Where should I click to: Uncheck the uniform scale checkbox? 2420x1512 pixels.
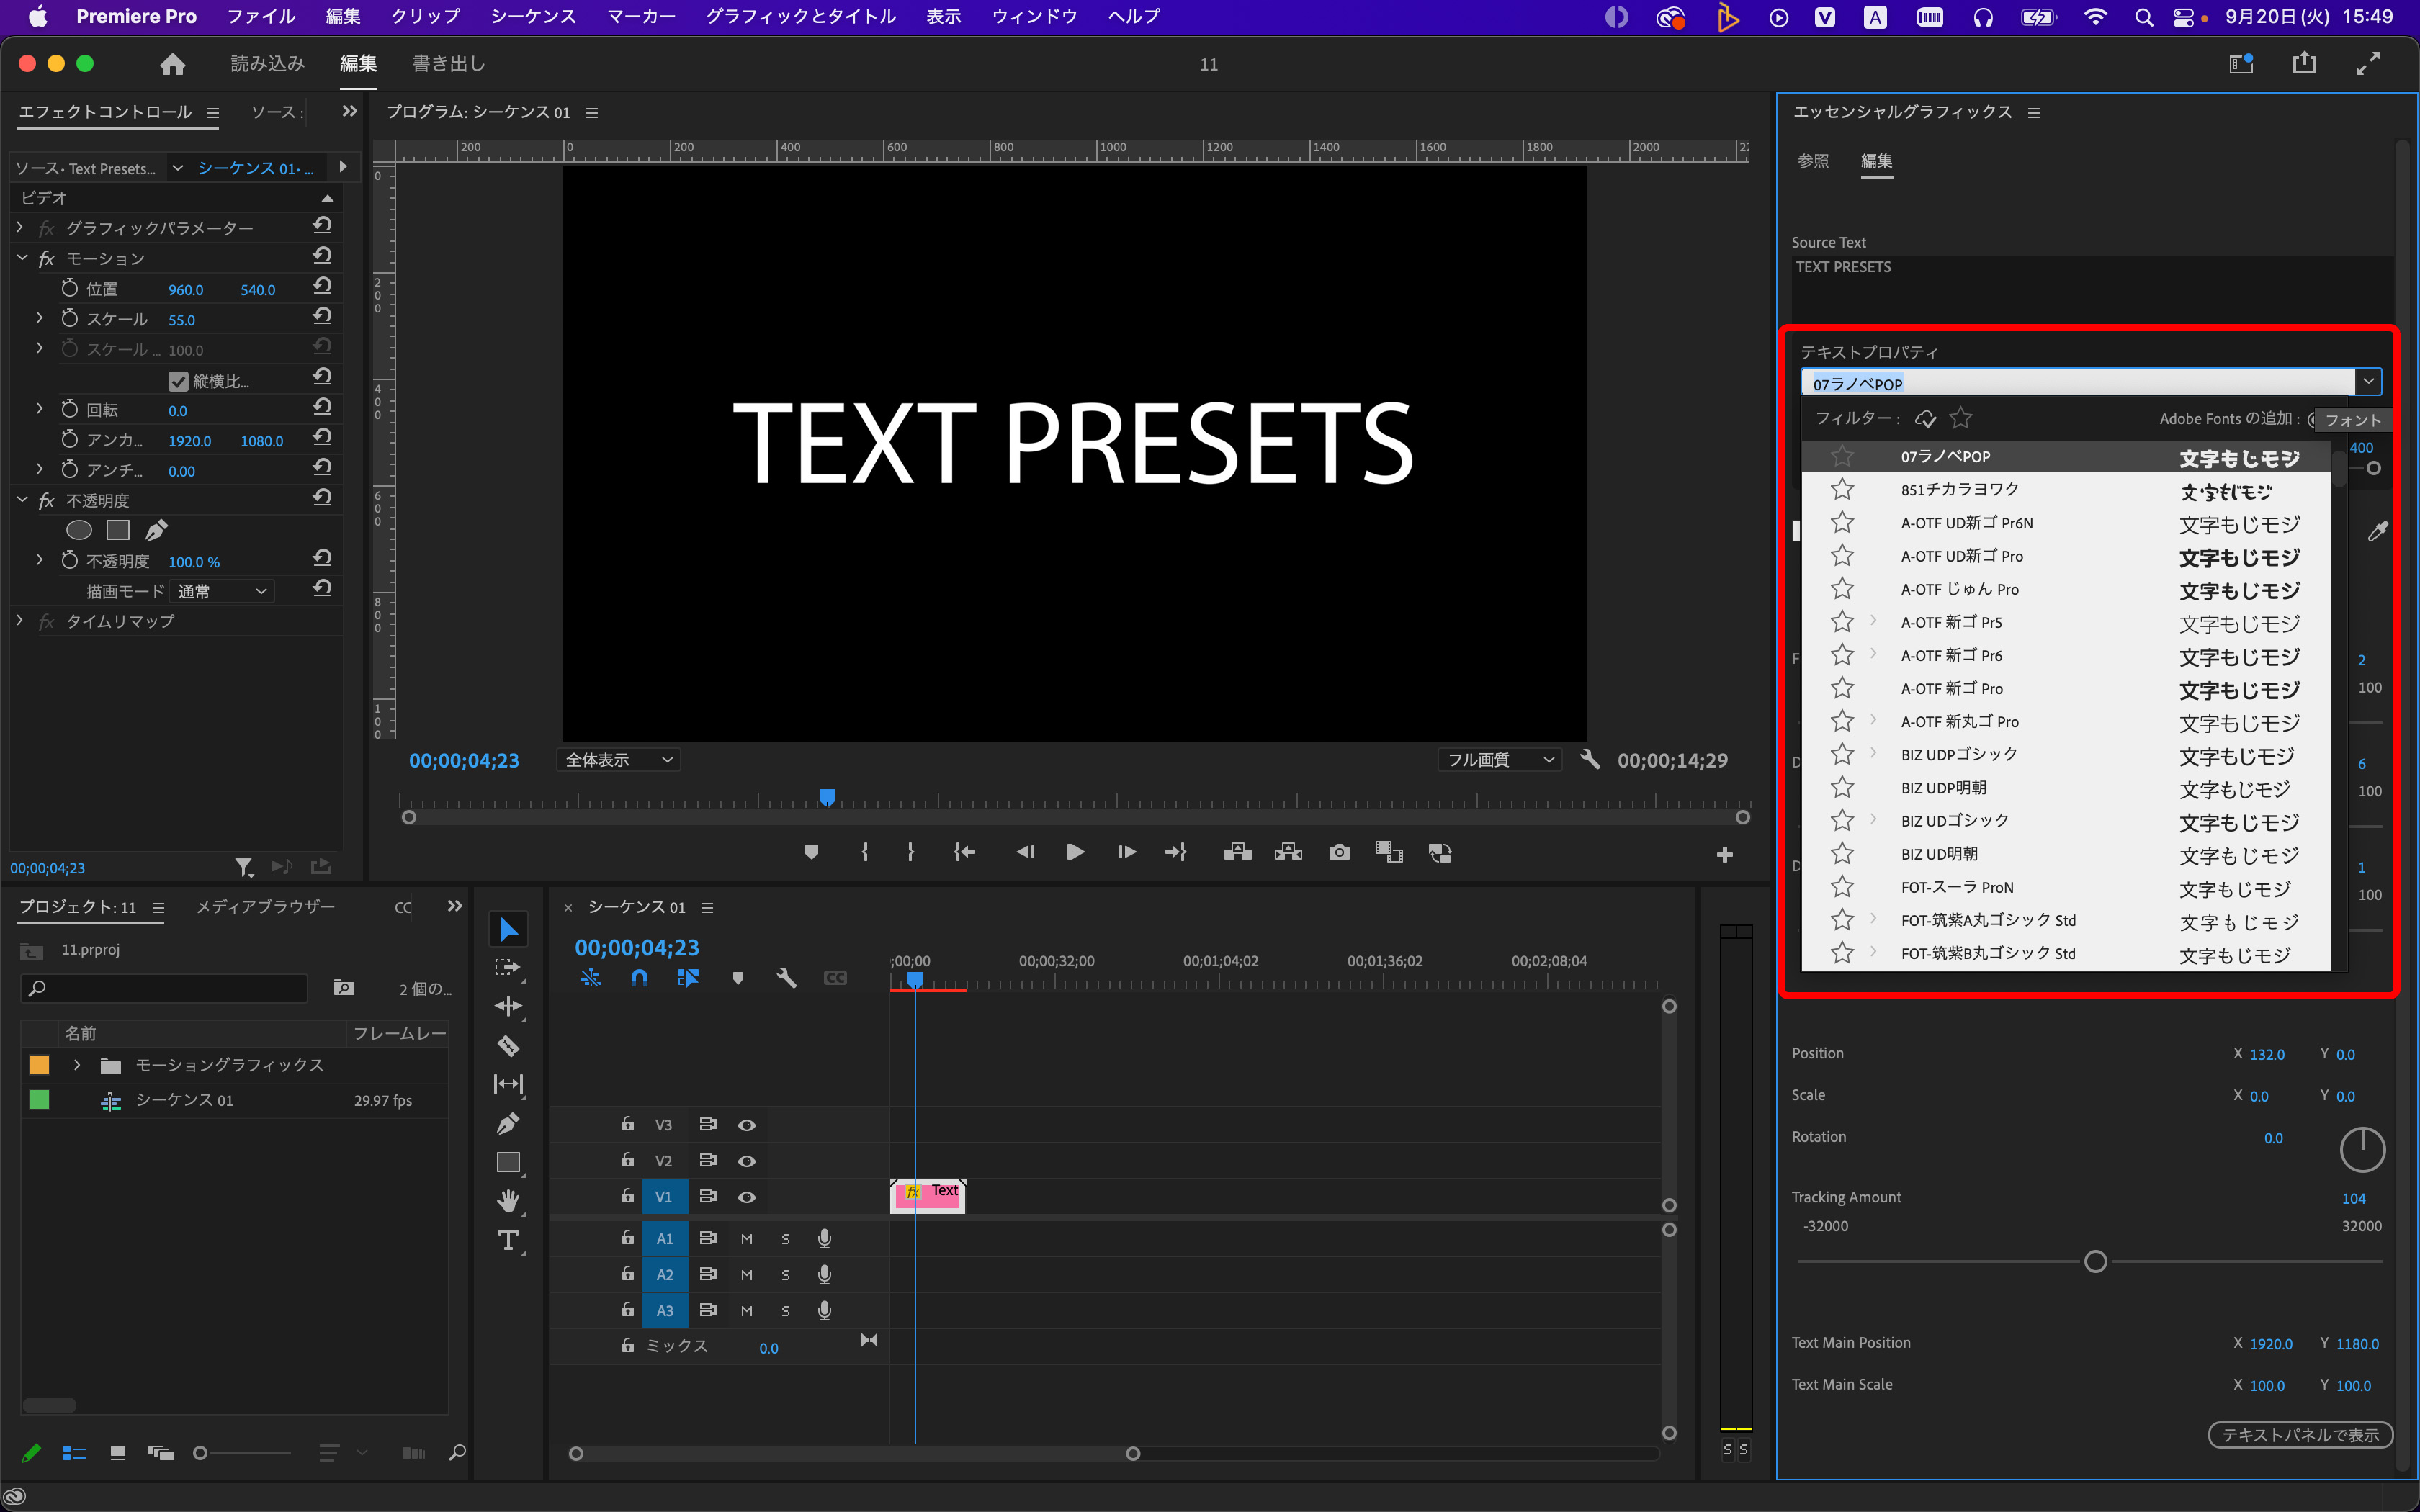[178, 381]
